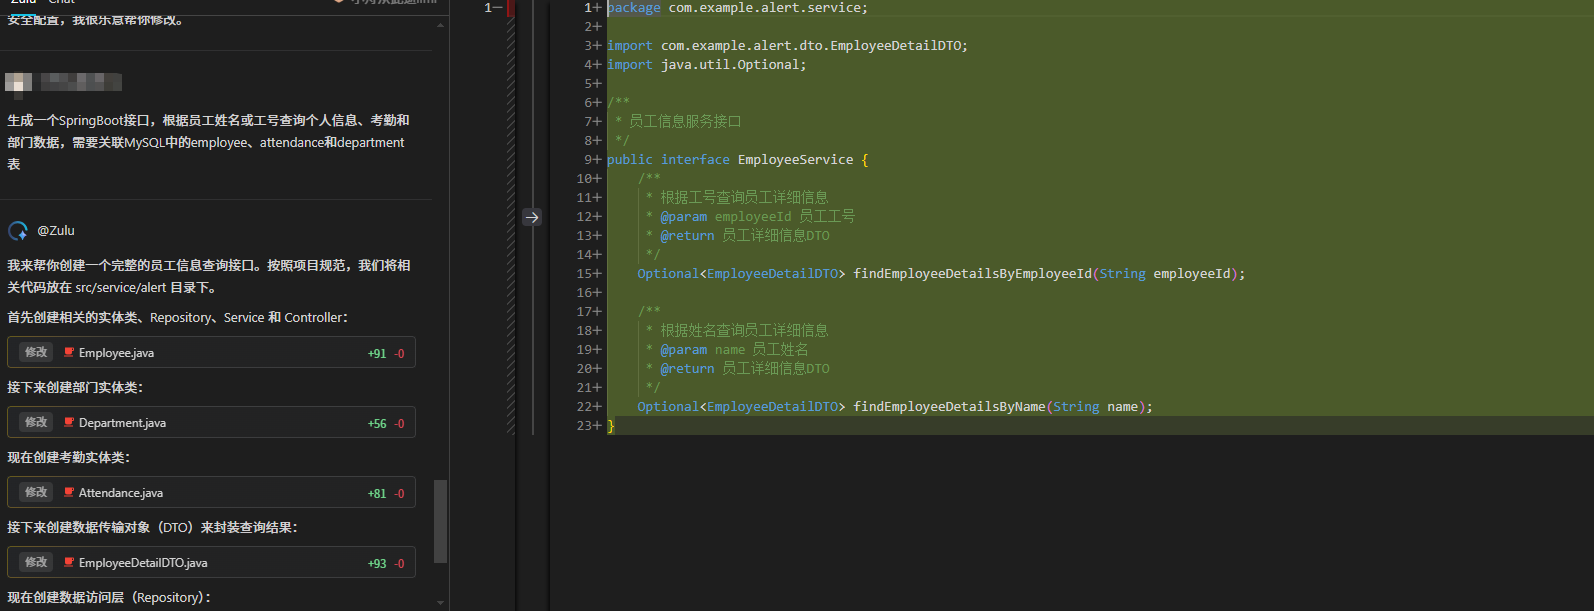Click the EmployeeService interface declaration
The image size is (1594, 611).
[737, 160]
